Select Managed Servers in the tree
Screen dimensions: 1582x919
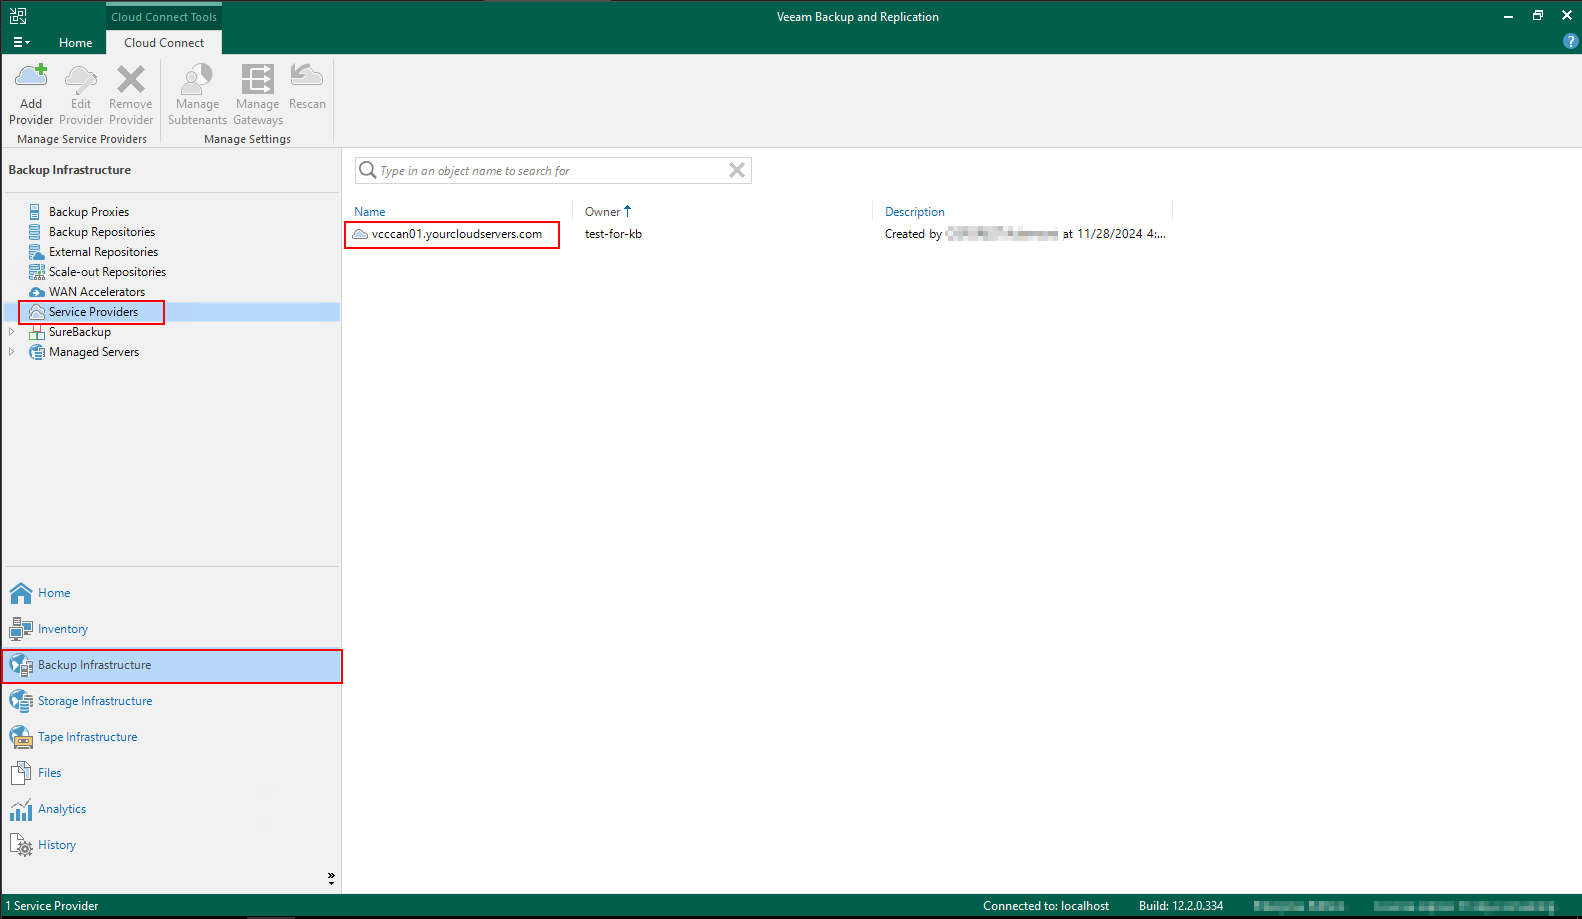(x=94, y=352)
